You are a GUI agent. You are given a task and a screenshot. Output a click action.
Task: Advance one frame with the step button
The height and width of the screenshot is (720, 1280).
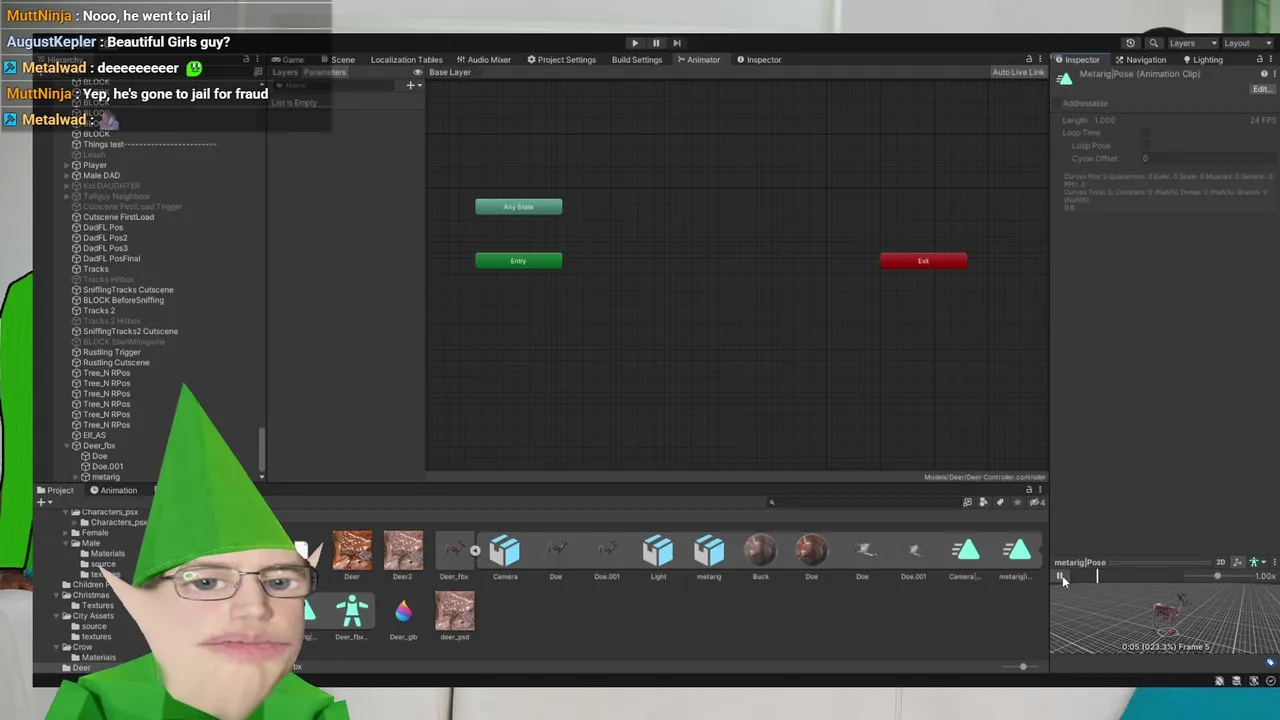(x=677, y=43)
